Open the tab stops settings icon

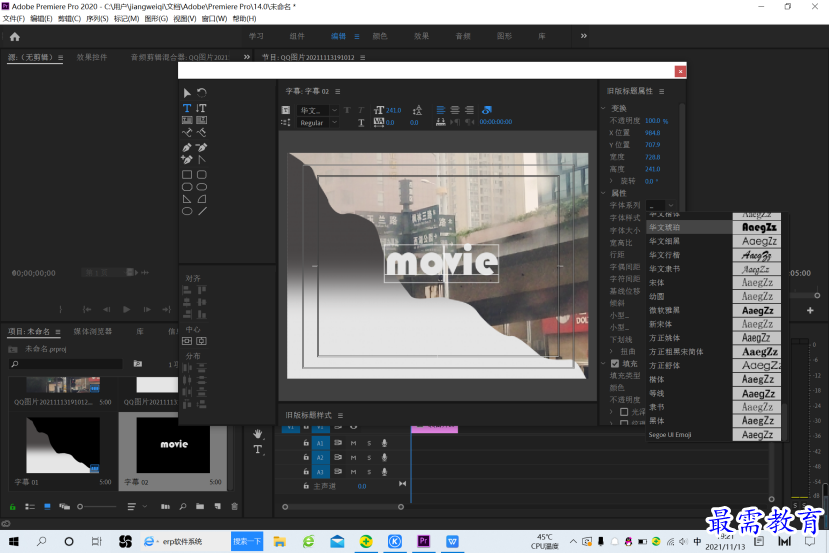[x=440, y=122]
